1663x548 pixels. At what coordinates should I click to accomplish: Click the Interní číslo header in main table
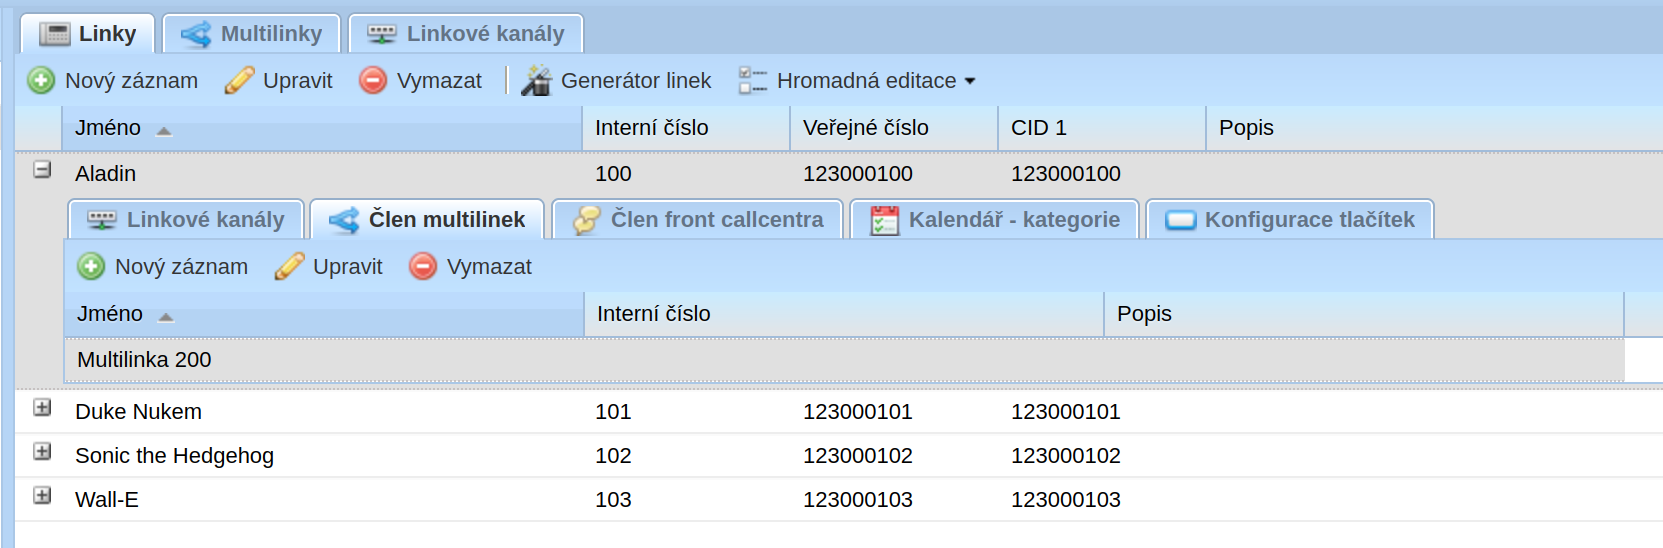point(686,128)
